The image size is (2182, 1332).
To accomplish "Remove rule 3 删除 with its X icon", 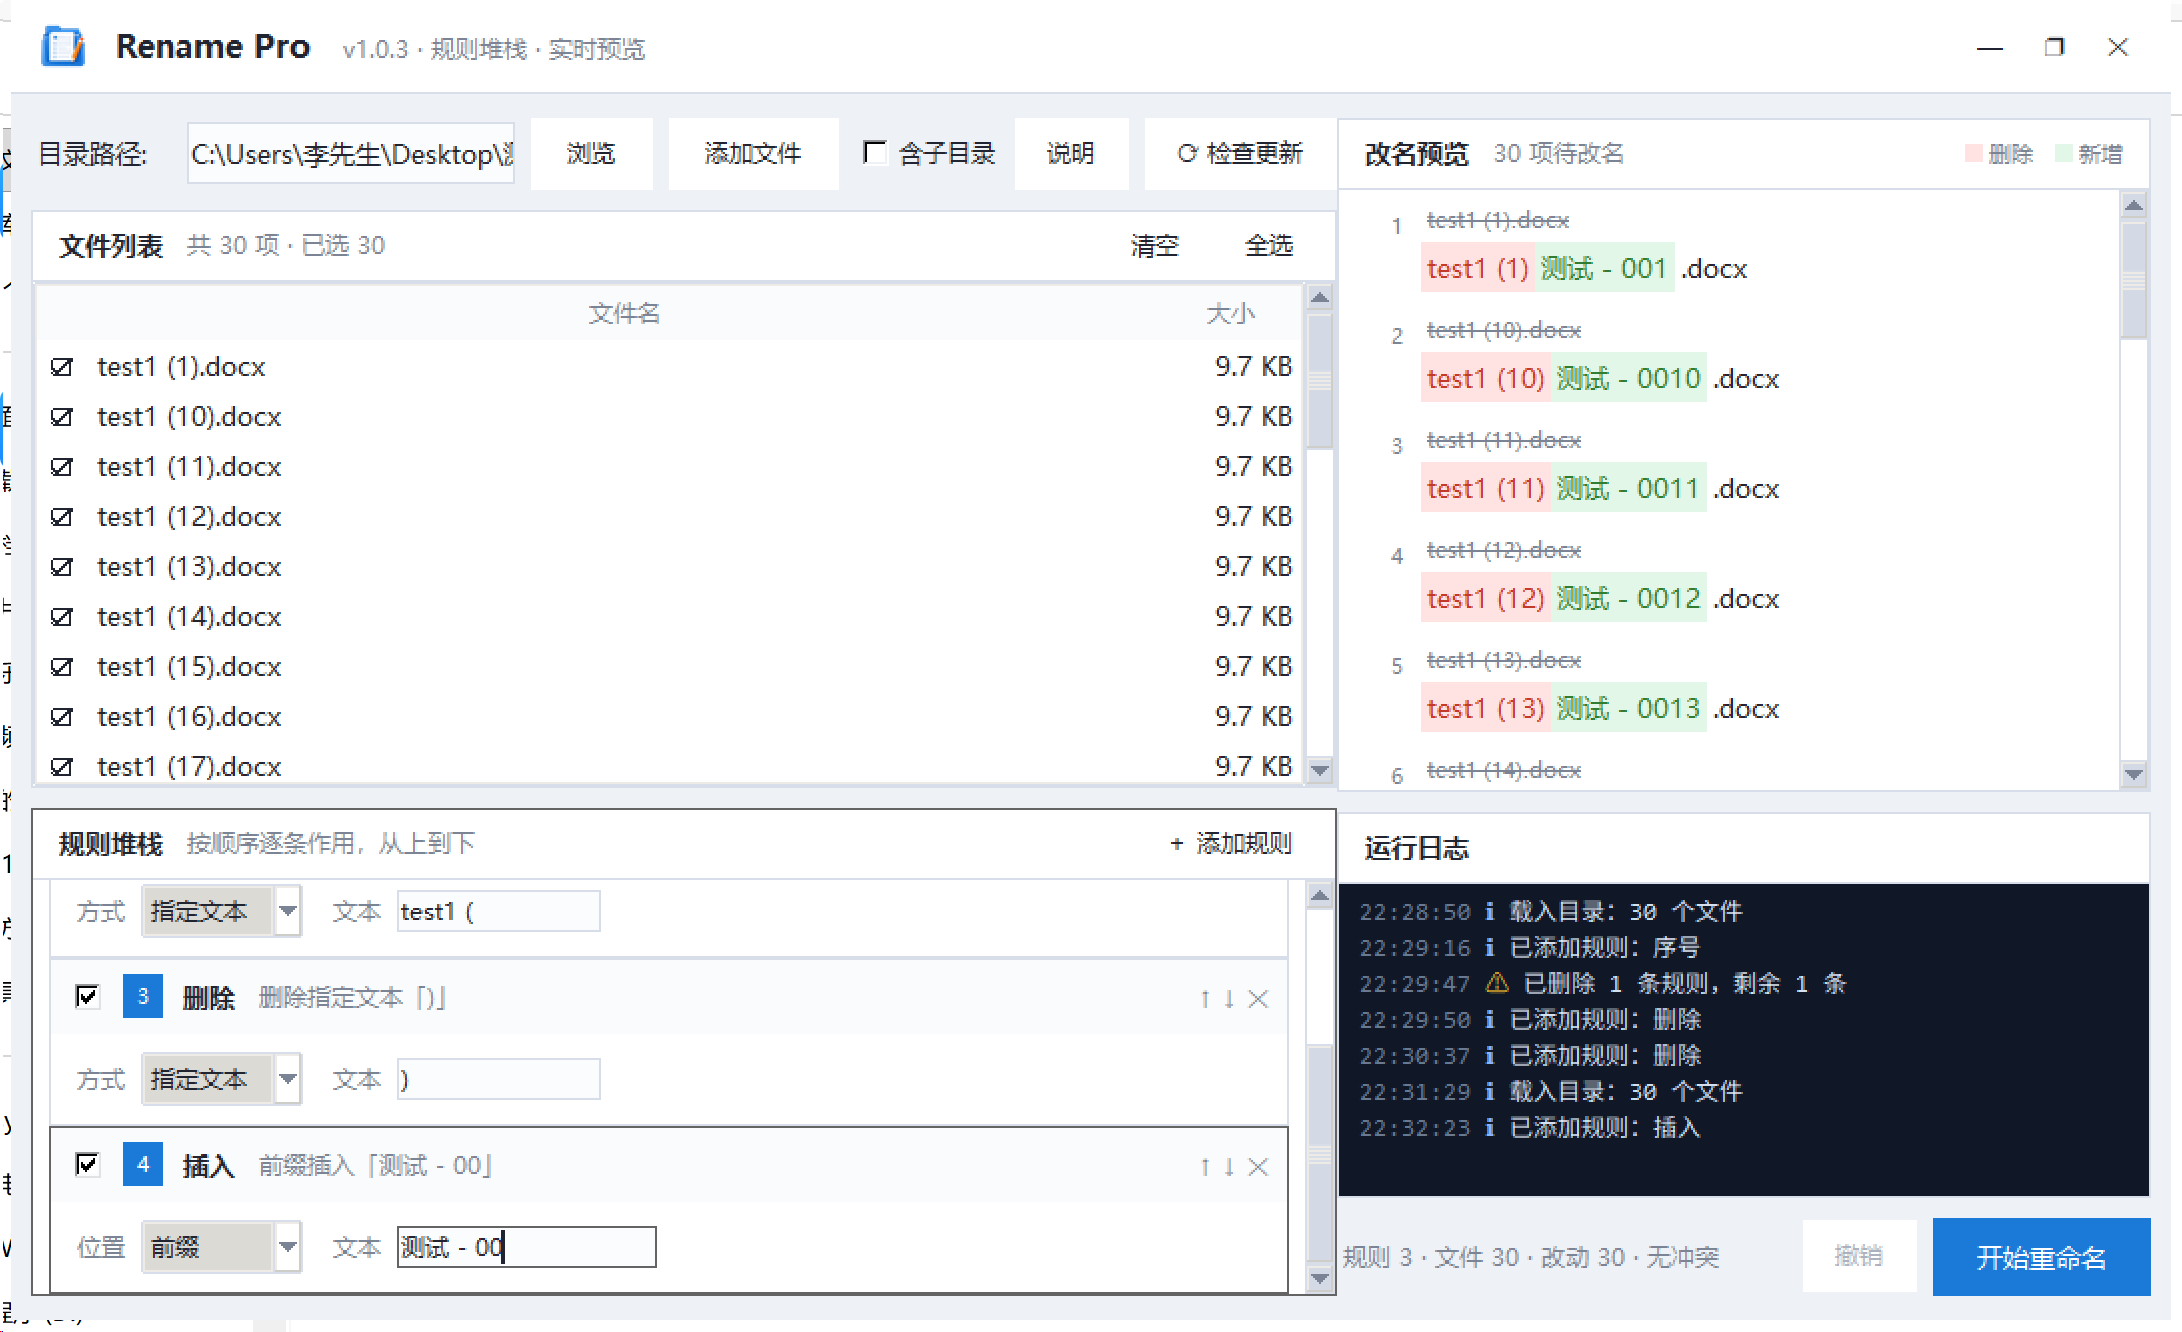I will pos(1258,998).
